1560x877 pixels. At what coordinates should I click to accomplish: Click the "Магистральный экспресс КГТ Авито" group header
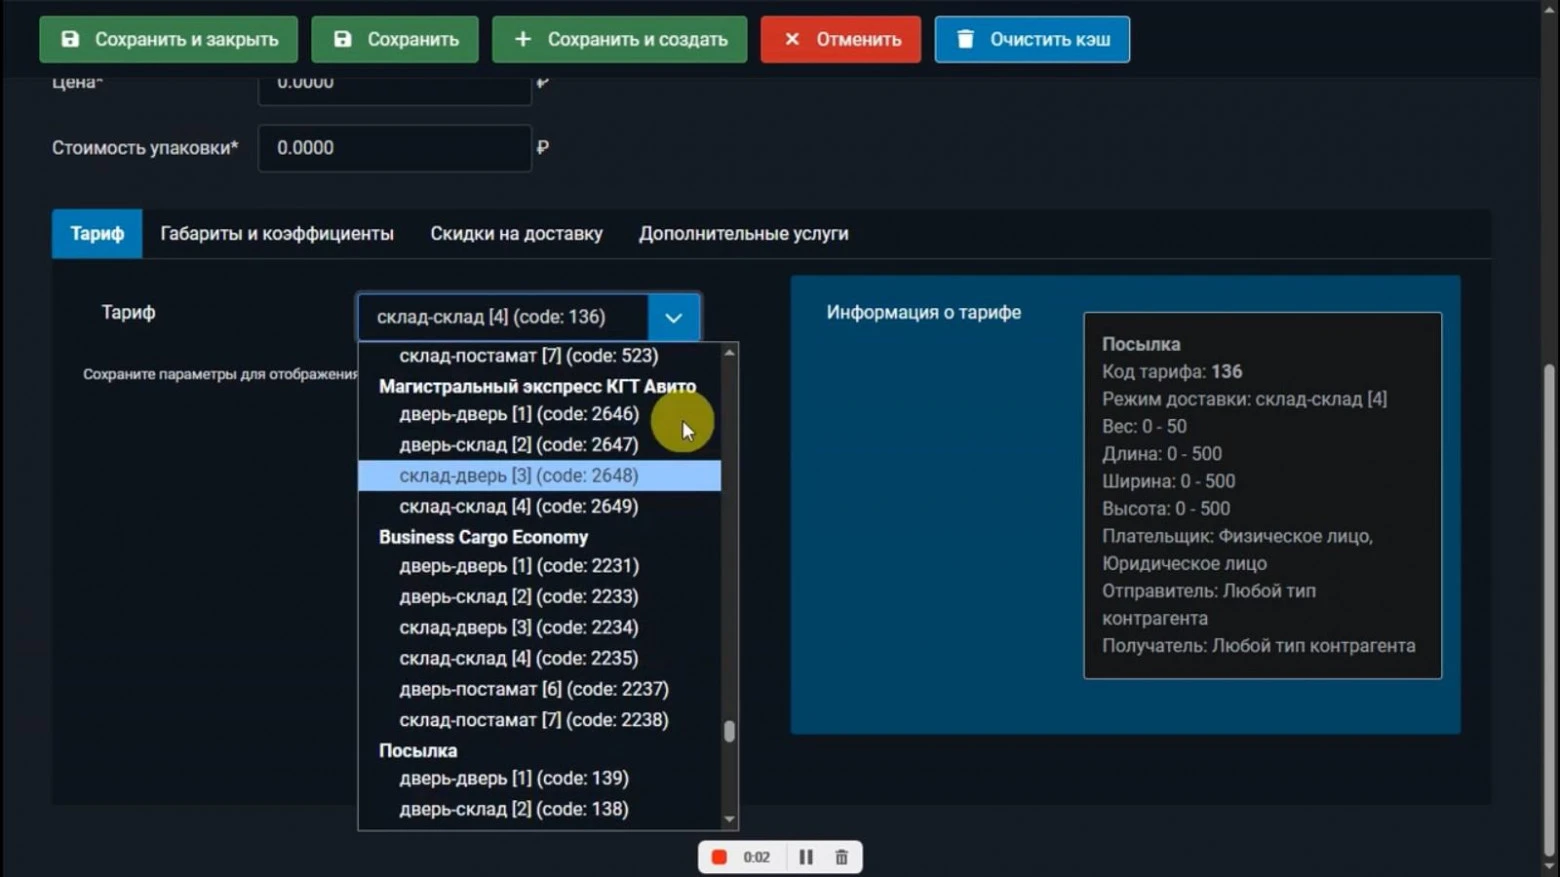(x=537, y=386)
